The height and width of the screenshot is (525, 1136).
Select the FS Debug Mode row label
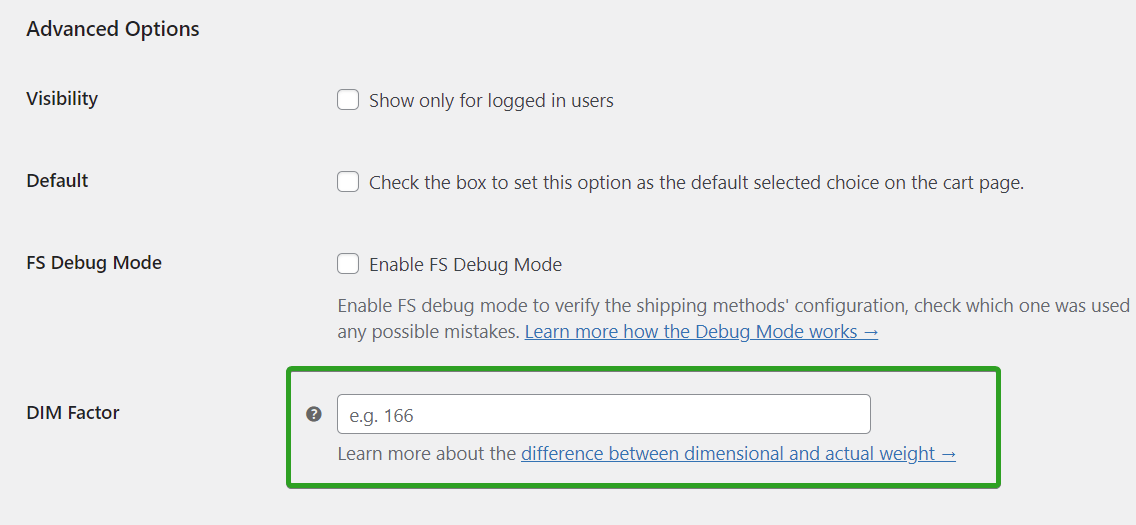point(94,262)
